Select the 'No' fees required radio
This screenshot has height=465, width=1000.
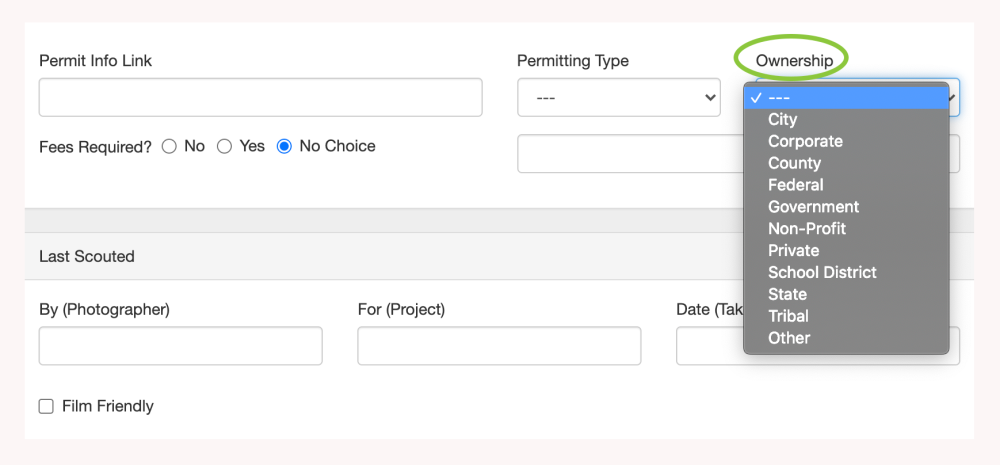(169, 146)
